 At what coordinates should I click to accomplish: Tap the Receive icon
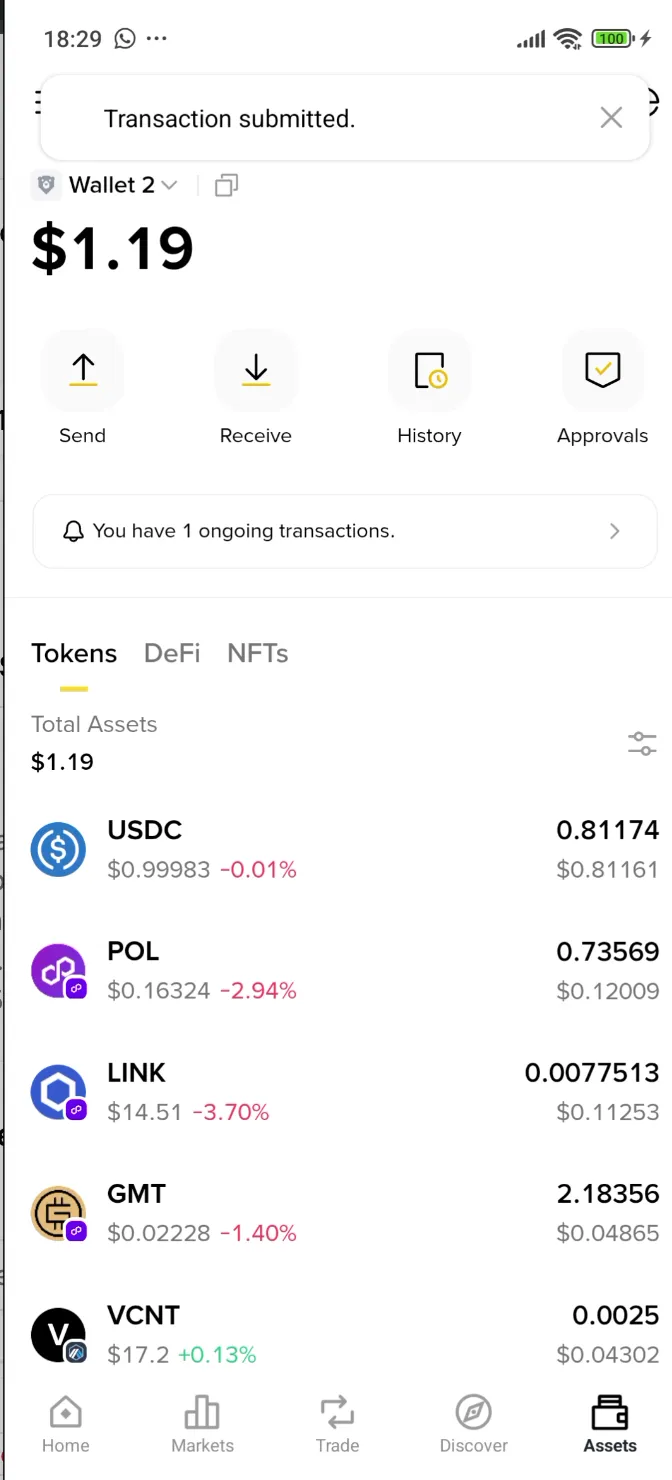pos(255,371)
